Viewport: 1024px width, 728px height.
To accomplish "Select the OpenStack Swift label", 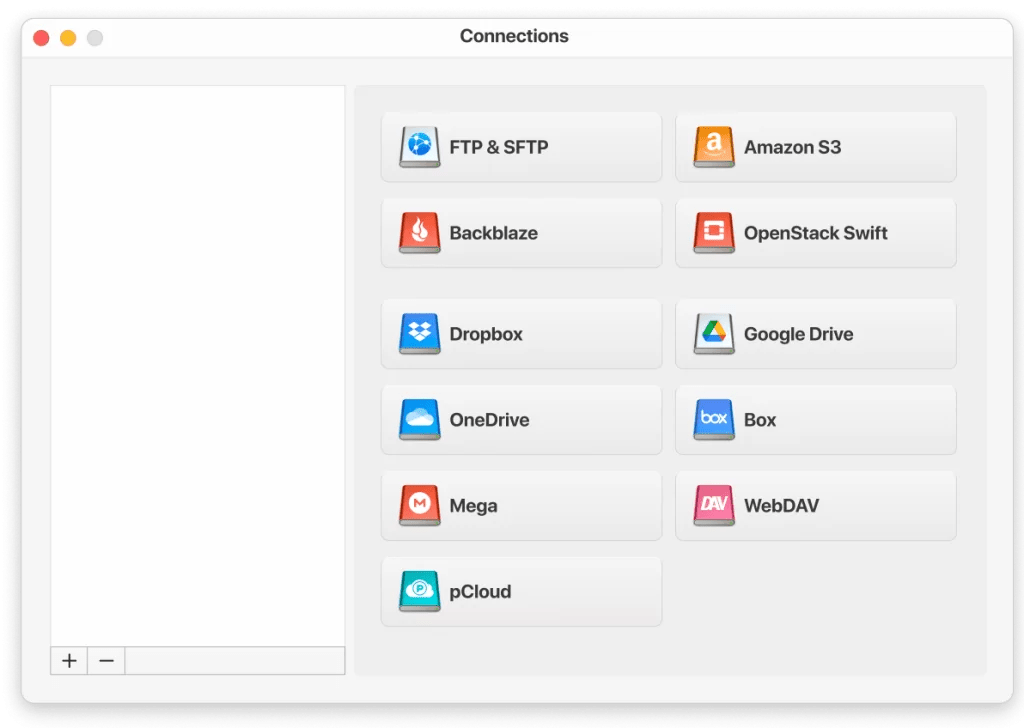I will (x=816, y=233).
